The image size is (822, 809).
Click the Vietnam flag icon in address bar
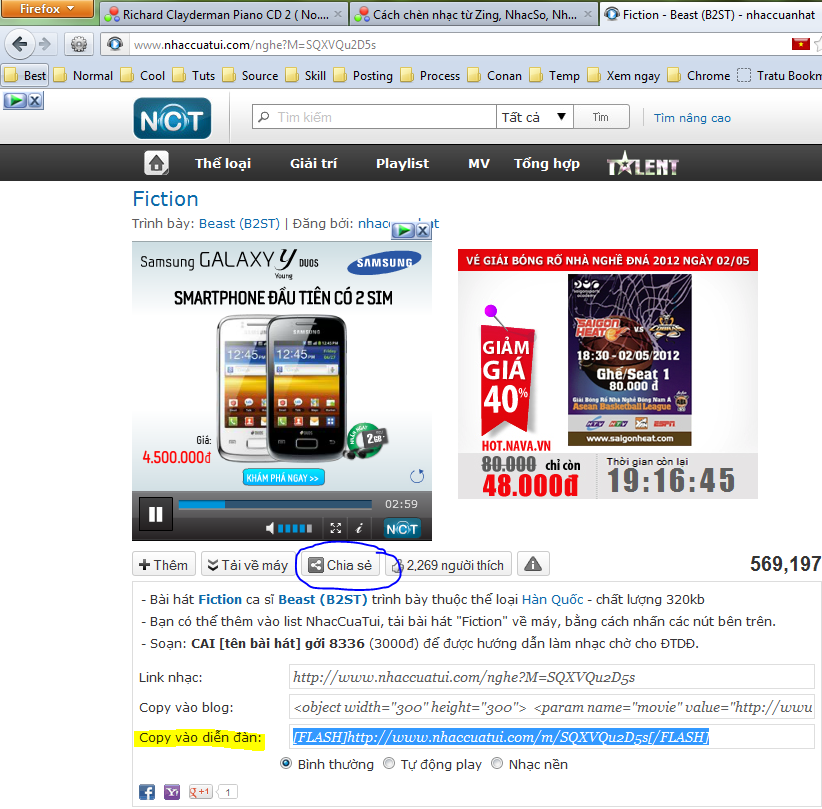click(x=800, y=44)
